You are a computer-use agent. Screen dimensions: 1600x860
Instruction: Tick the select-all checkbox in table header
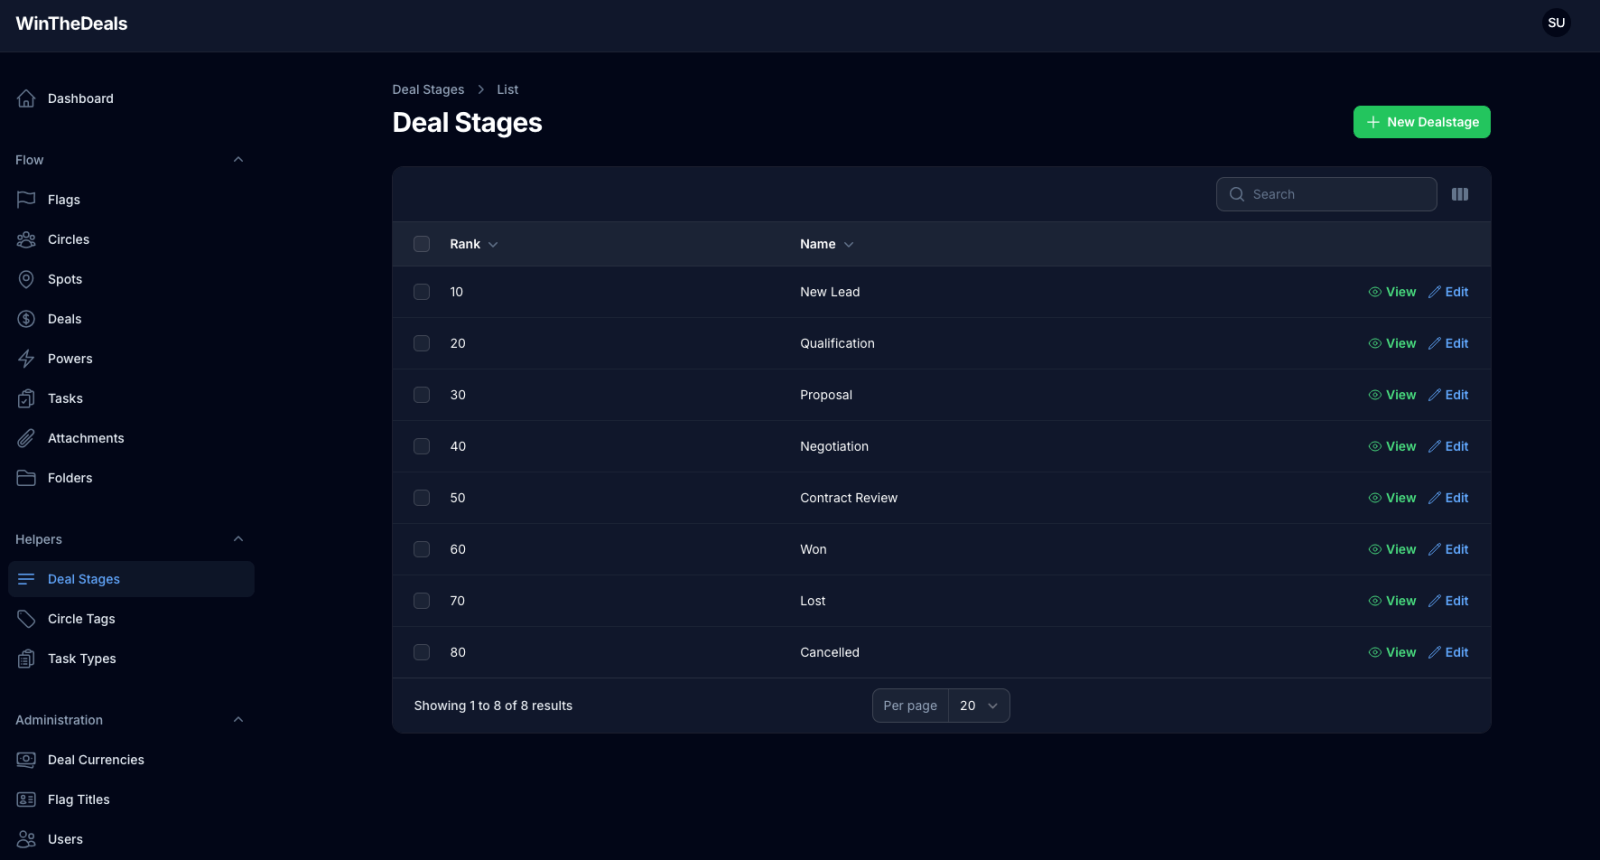[x=422, y=244]
